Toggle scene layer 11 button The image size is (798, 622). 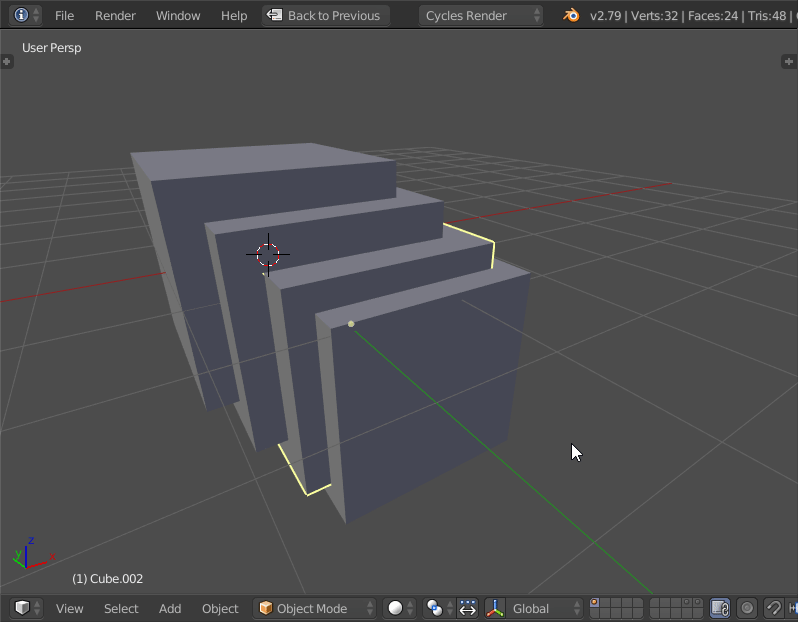point(594,613)
